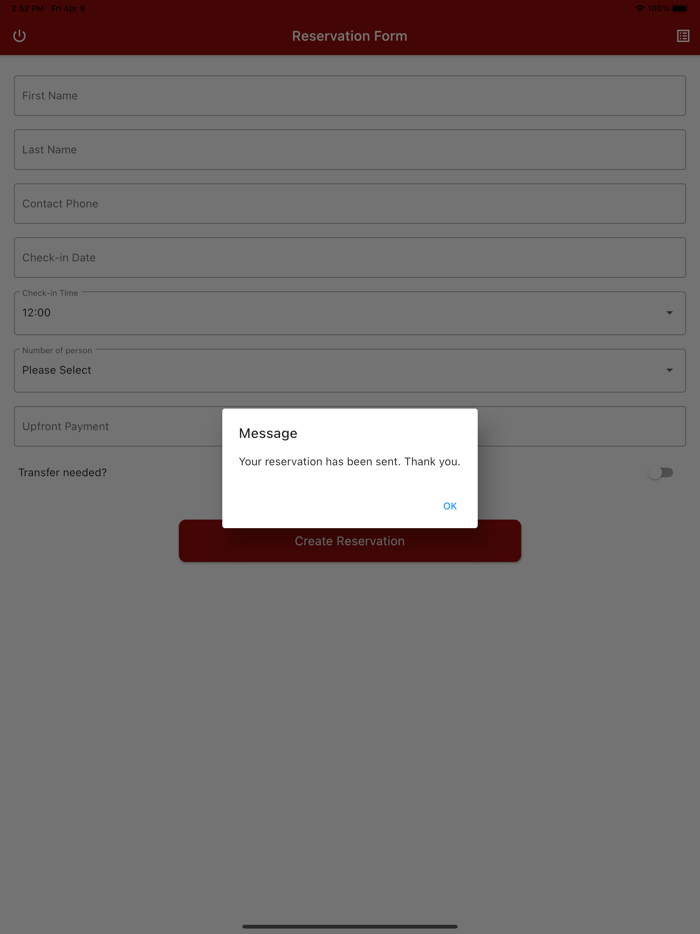Viewport: 700px width, 934px height.
Task: Tap the battery status icon
Action: coord(680,8)
